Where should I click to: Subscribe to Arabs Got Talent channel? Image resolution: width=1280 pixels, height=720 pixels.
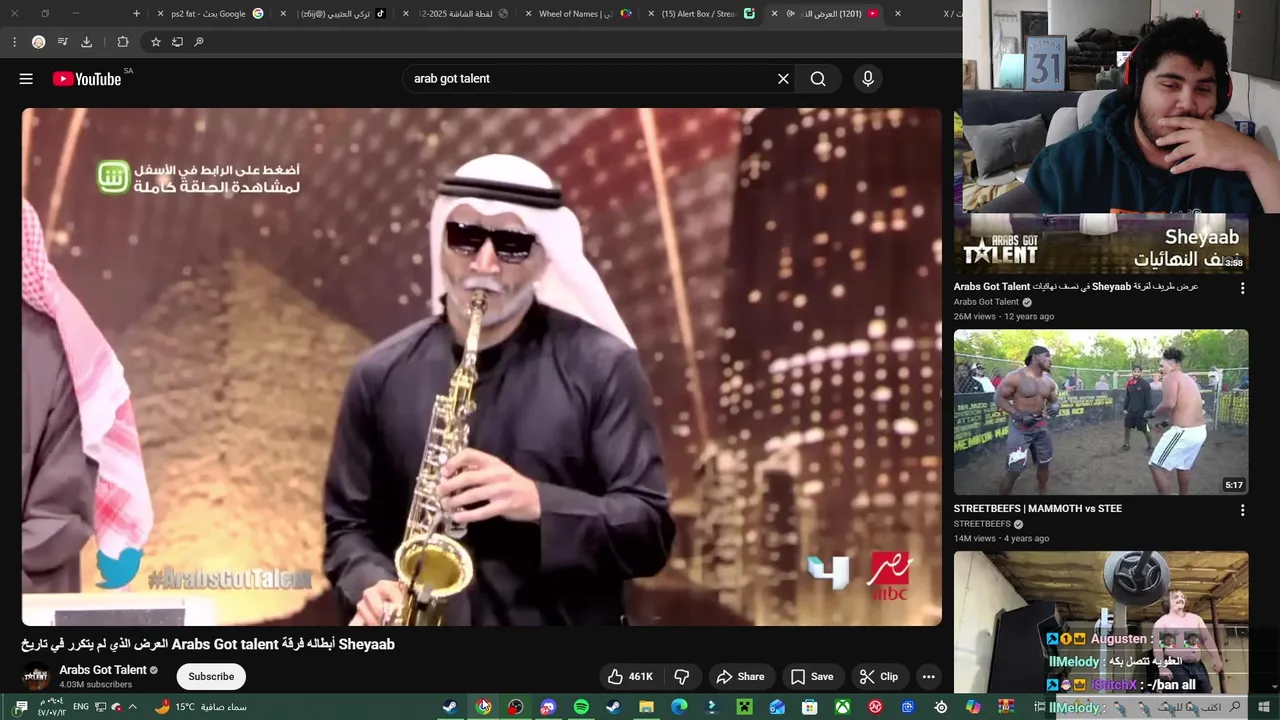click(211, 677)
